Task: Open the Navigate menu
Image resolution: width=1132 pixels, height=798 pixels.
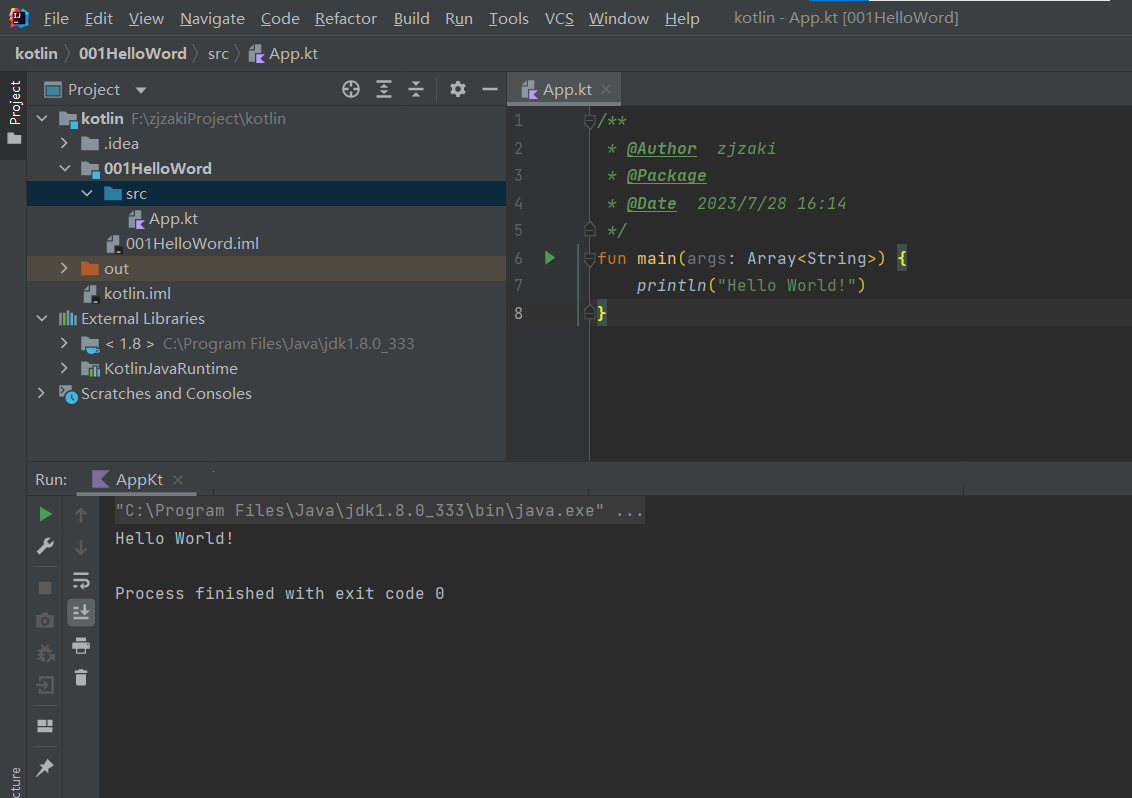Action: point(212,18)
